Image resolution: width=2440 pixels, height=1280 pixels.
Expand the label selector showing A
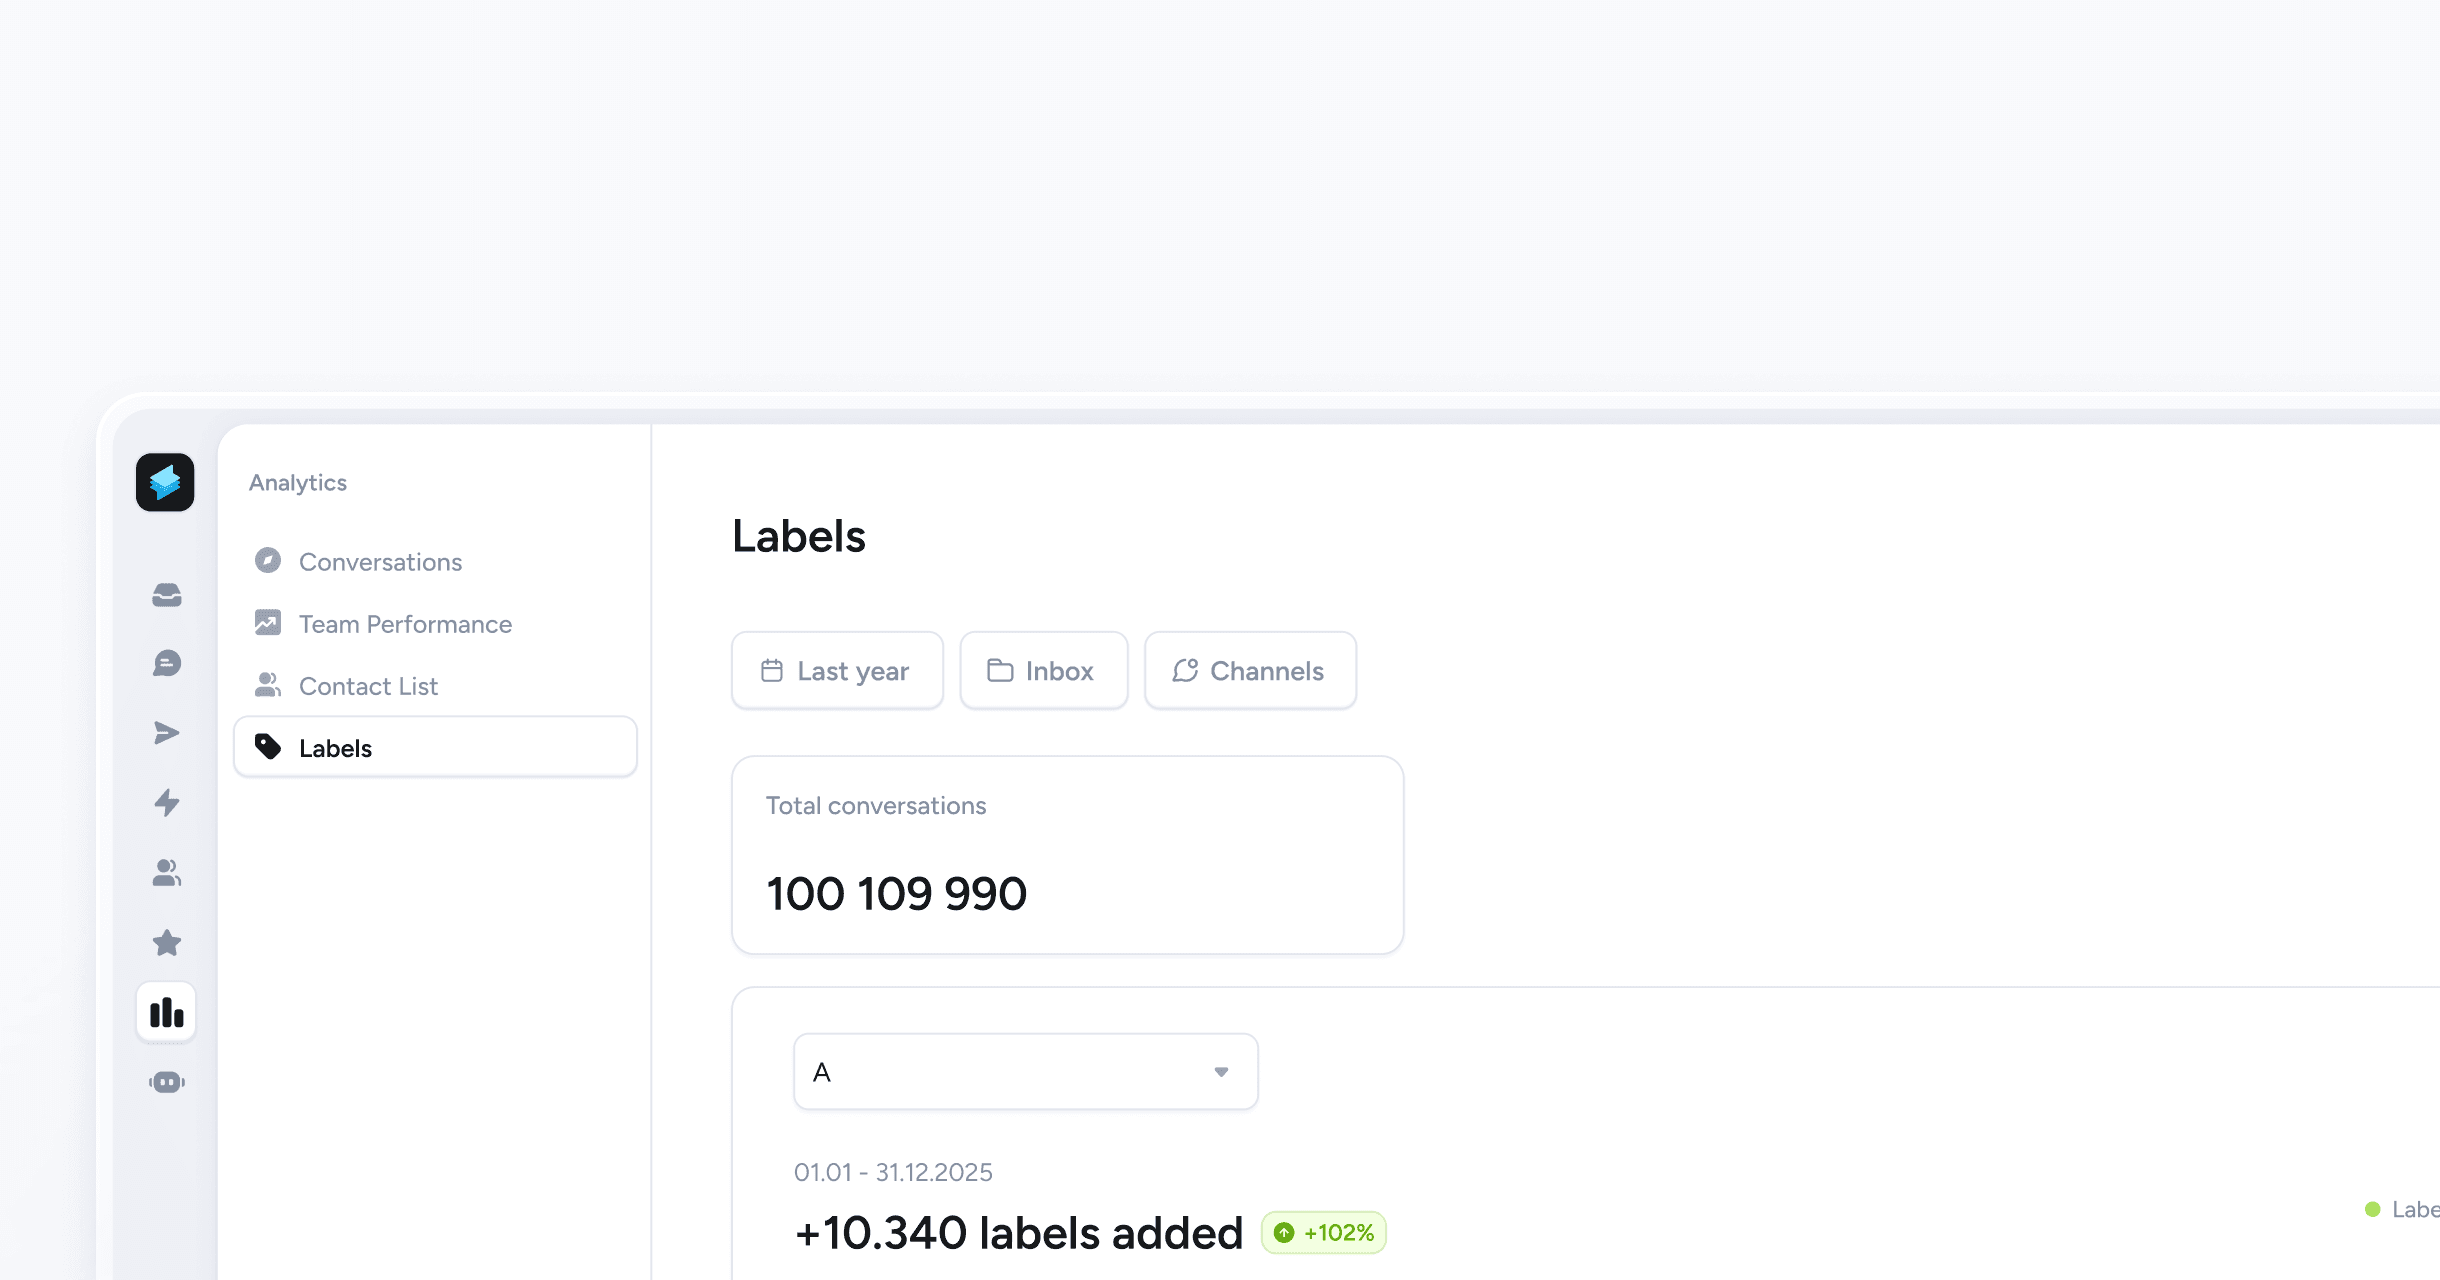[1025, 1072]
